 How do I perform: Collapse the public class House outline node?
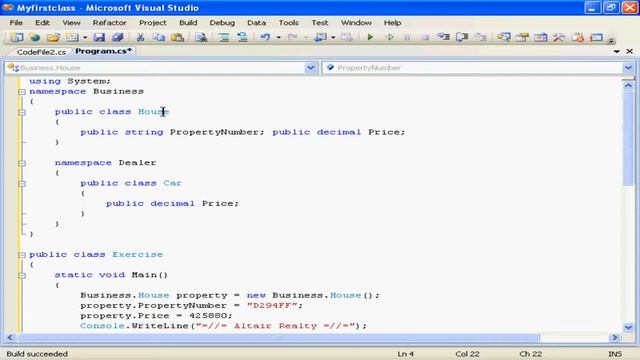click(x=22, y=112)
